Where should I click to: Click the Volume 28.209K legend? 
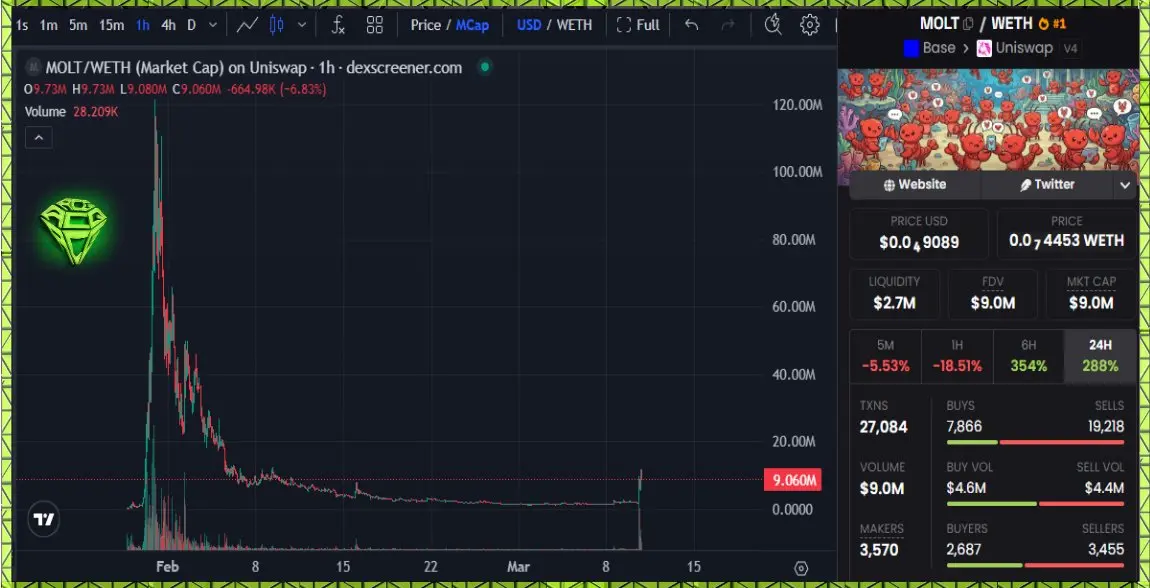72,112
